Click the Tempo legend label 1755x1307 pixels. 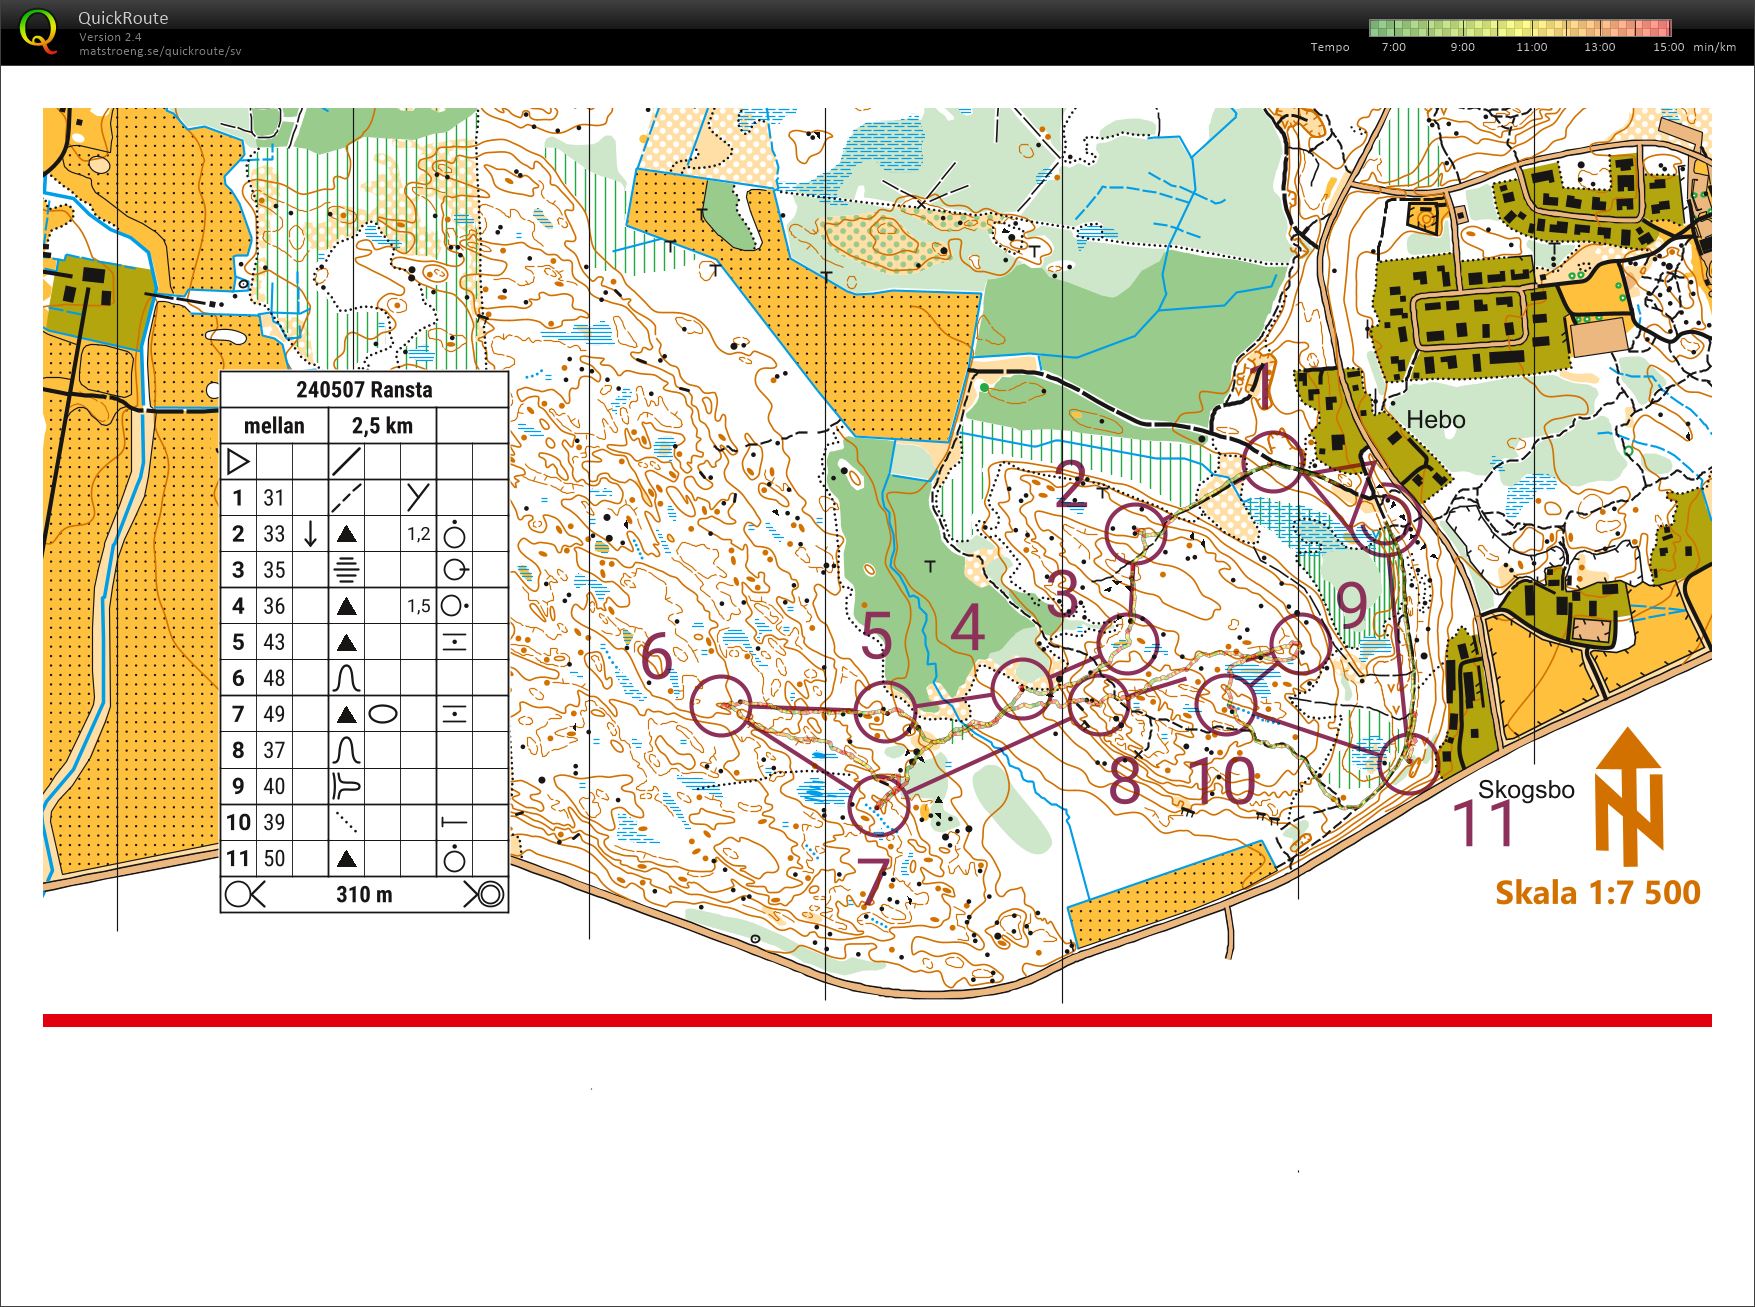click(1330, 47)
